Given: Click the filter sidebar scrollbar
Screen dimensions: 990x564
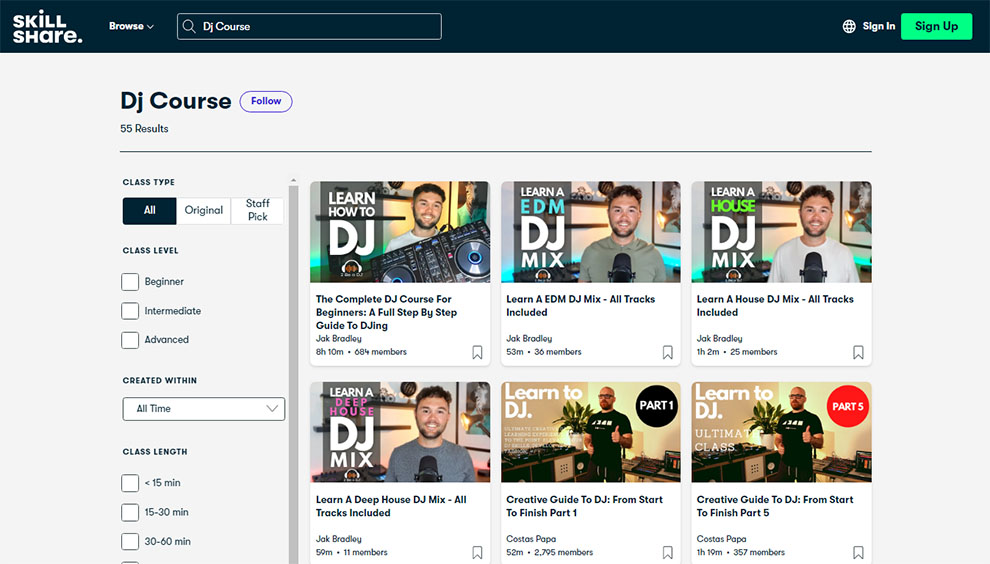Looking at the screenshot, I should (293, 373).
